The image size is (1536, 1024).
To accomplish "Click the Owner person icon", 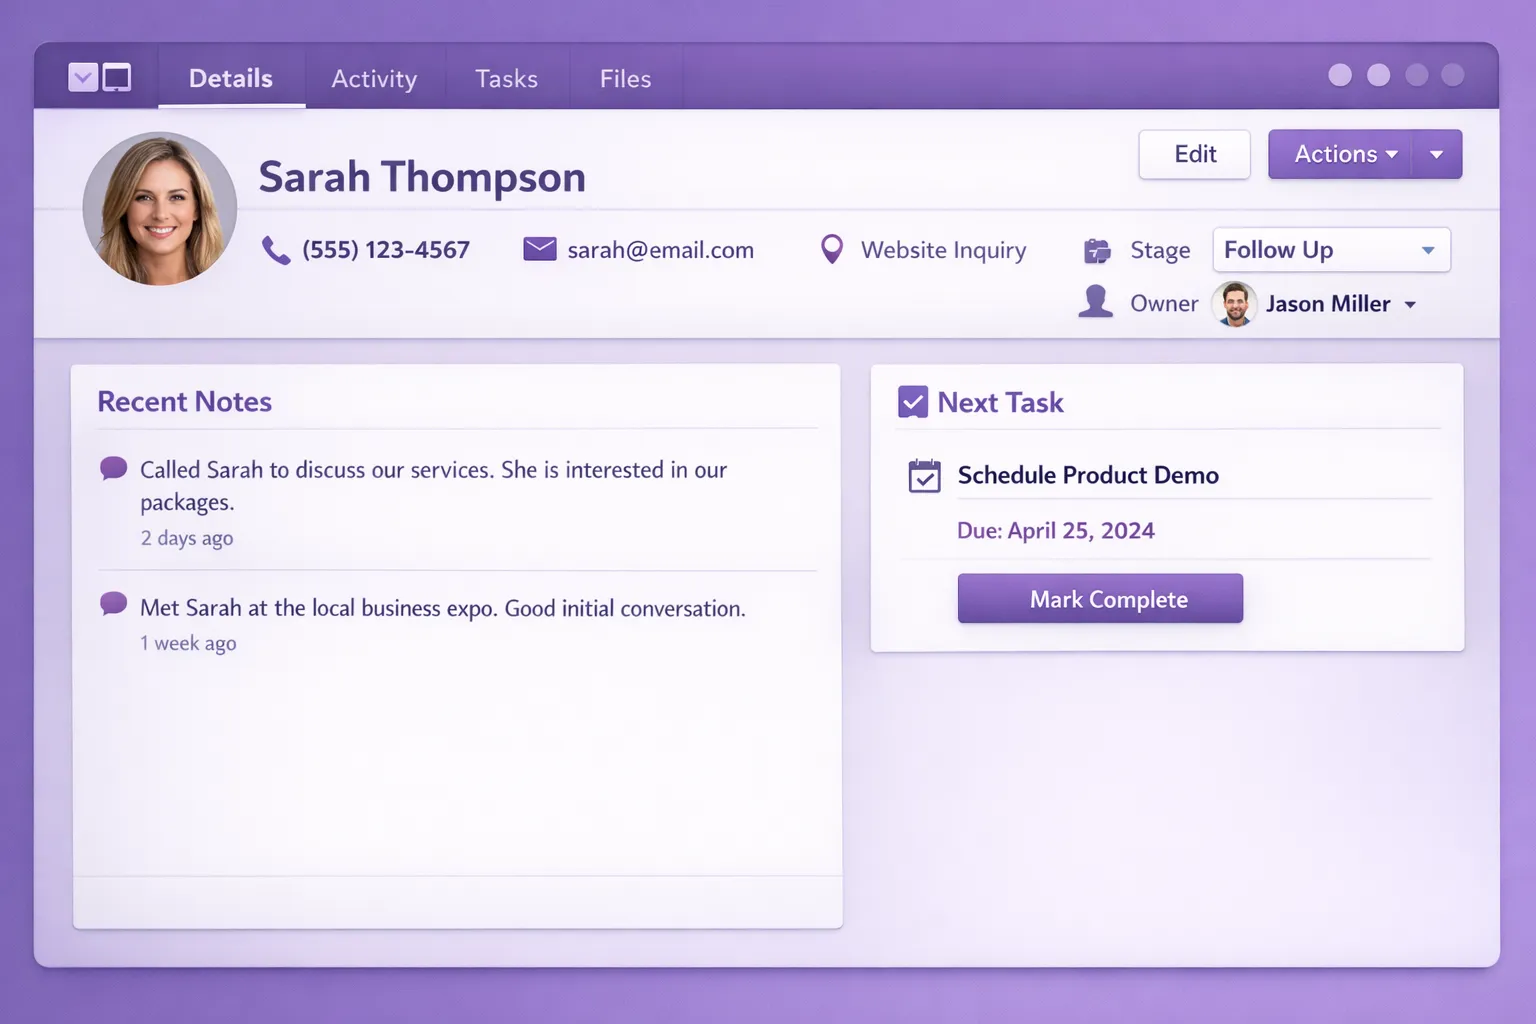I will (1095, 303).
